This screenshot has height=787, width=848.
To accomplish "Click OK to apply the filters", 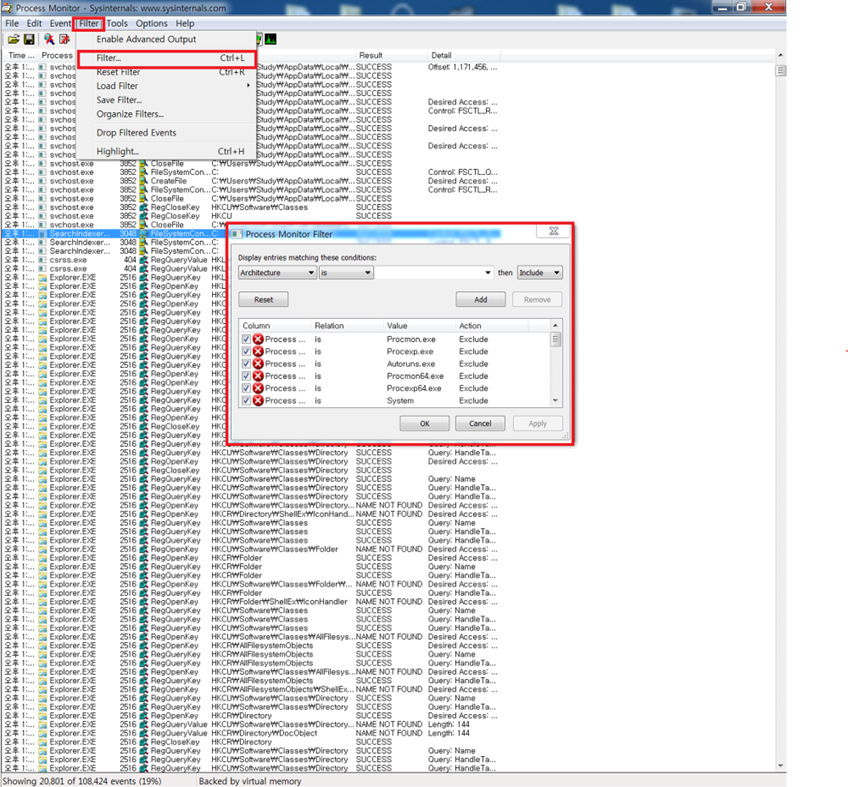I will click(x=424, y=423).
